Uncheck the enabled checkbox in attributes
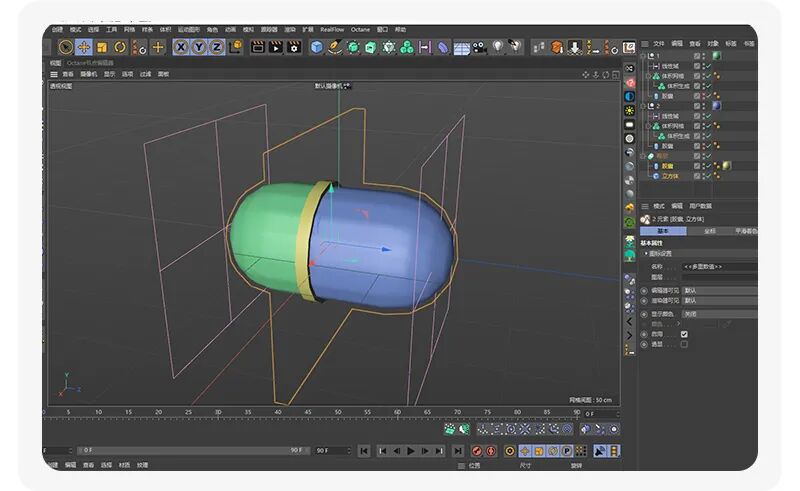800x491 pixels. click(x=684, y=334)
